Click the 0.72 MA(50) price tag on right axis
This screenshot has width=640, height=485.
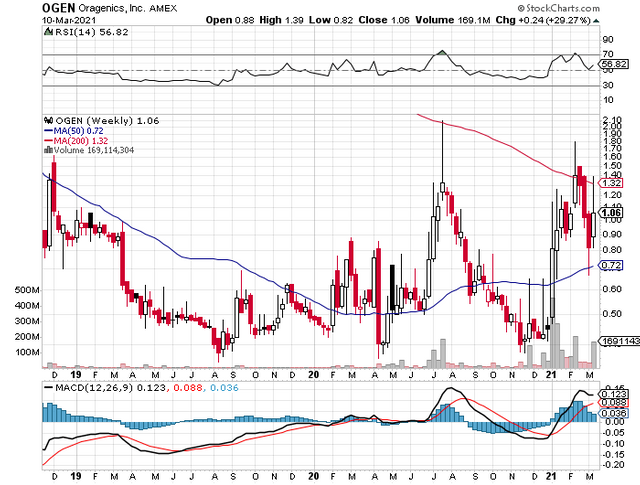point(612,265)
